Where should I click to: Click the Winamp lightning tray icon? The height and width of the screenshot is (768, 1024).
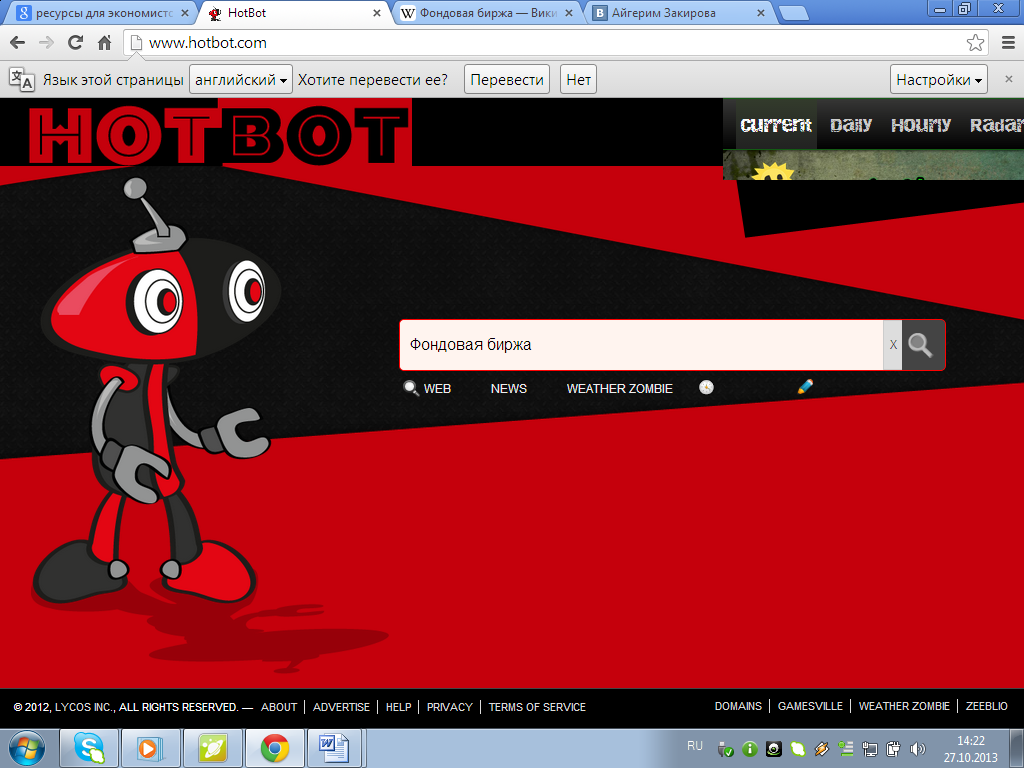[x=822, y=749]
